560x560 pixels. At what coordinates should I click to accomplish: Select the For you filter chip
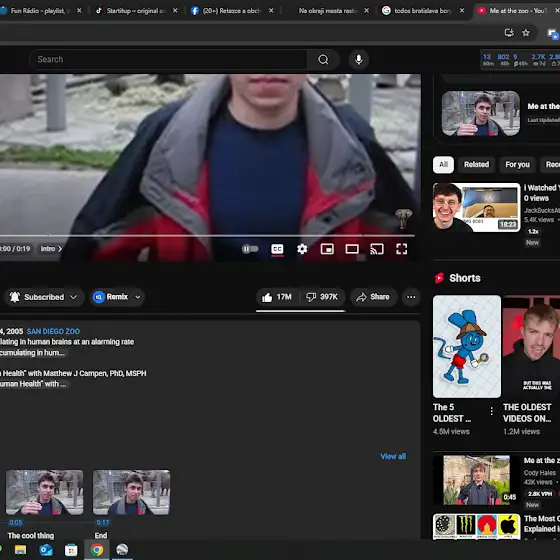coord(518,165)
